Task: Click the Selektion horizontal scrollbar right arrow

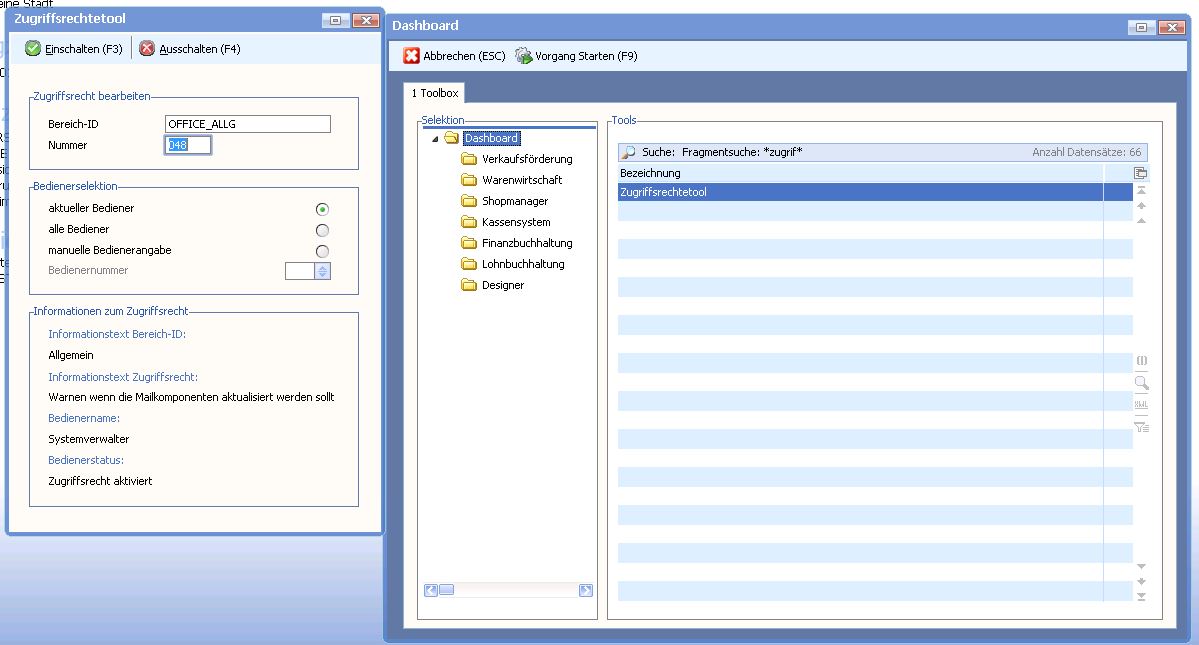Action: point(586,590)
